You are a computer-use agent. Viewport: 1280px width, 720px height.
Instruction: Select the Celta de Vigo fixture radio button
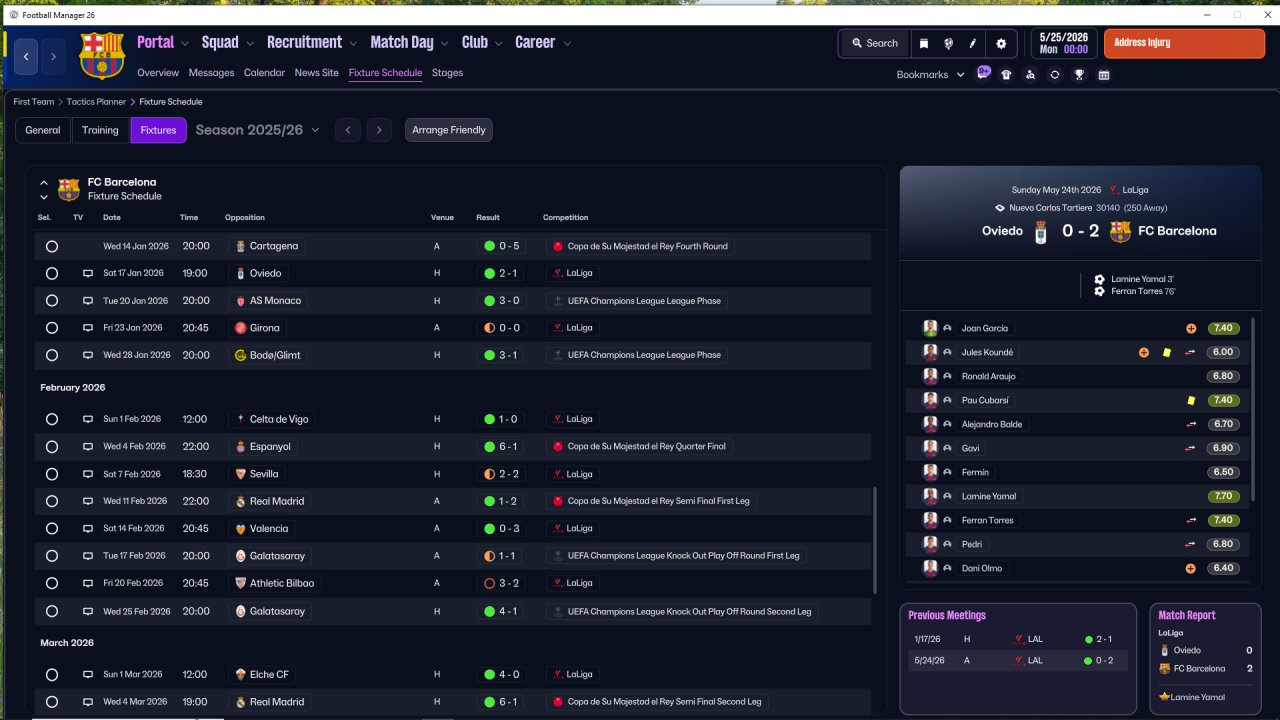(x=52, y=419)
